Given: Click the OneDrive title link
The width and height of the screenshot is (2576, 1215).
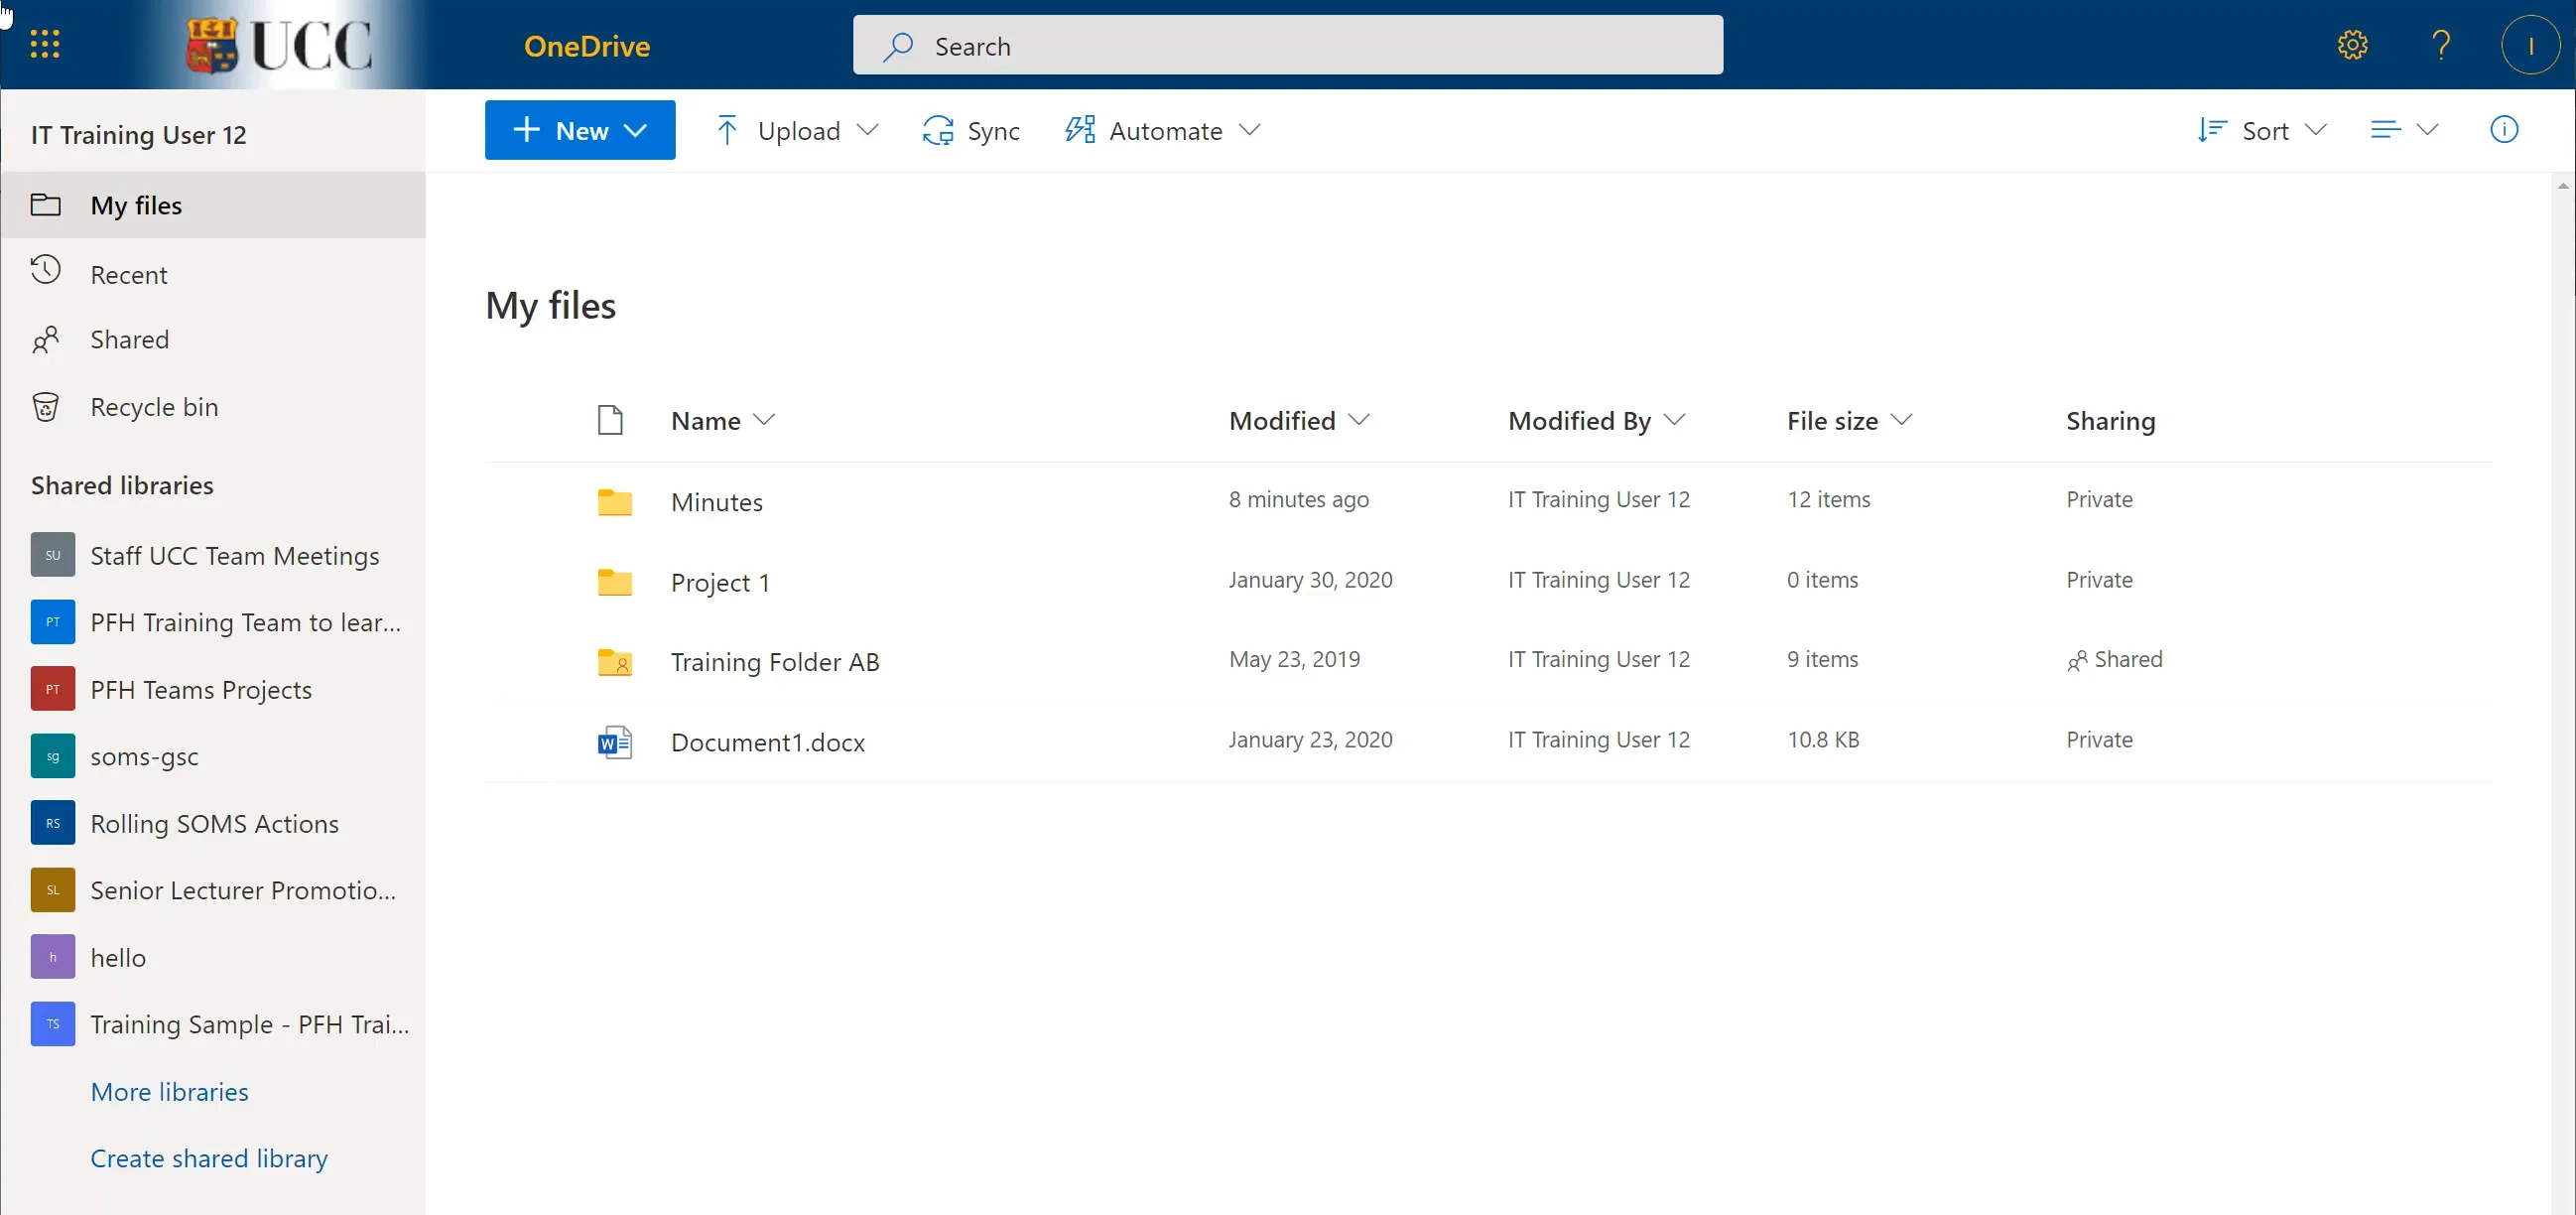Looking at the screenshot, I should point(587,46).
